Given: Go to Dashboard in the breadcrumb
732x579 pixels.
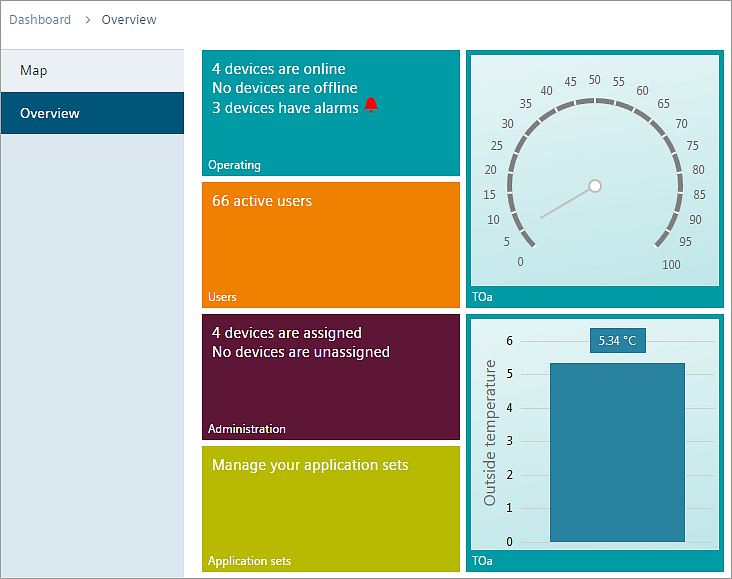Looking at the screenshot, I should (x=40, y=20).
